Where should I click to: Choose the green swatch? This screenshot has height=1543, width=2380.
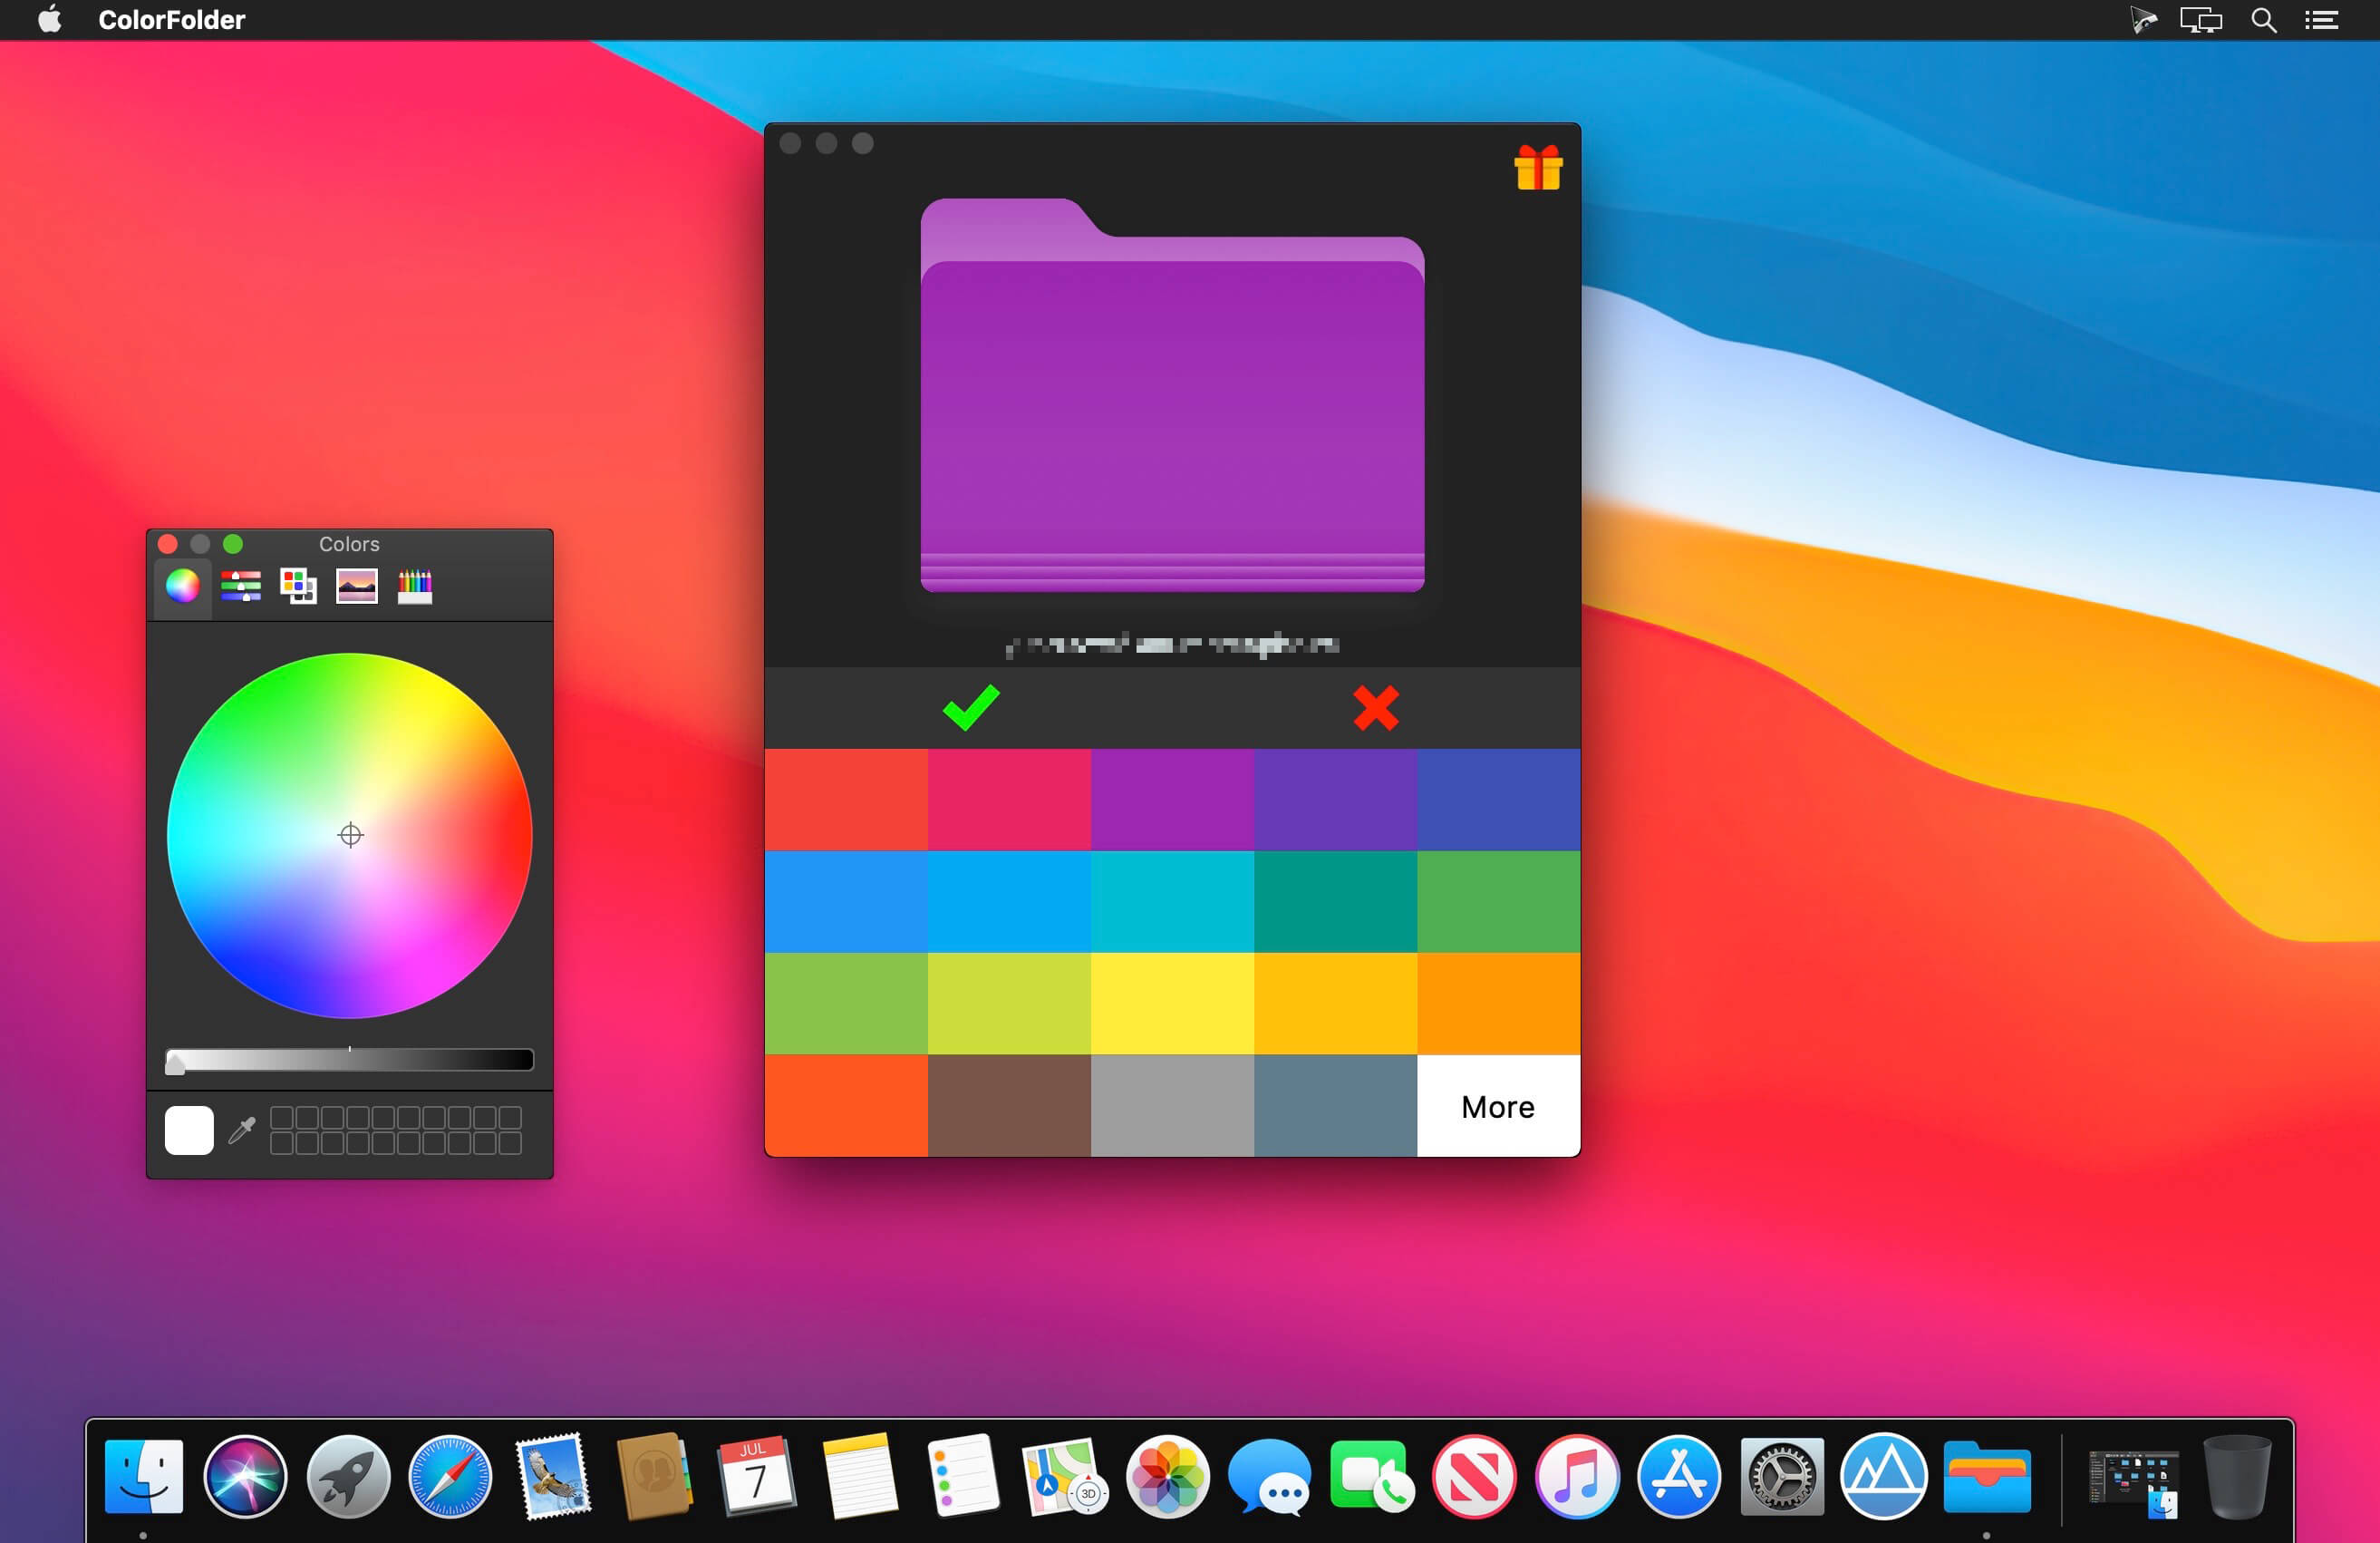pos(1498,902)
